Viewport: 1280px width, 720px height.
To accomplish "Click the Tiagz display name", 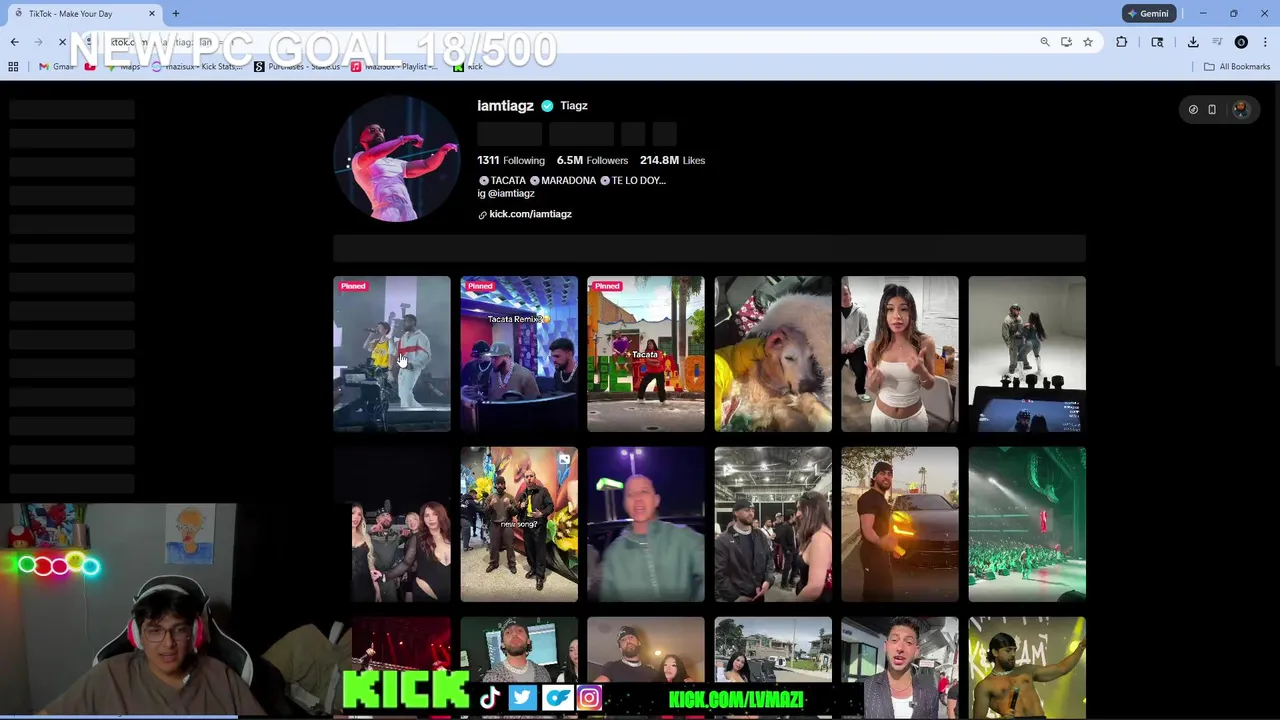I will pyautogui.click(x=574, y=106).
